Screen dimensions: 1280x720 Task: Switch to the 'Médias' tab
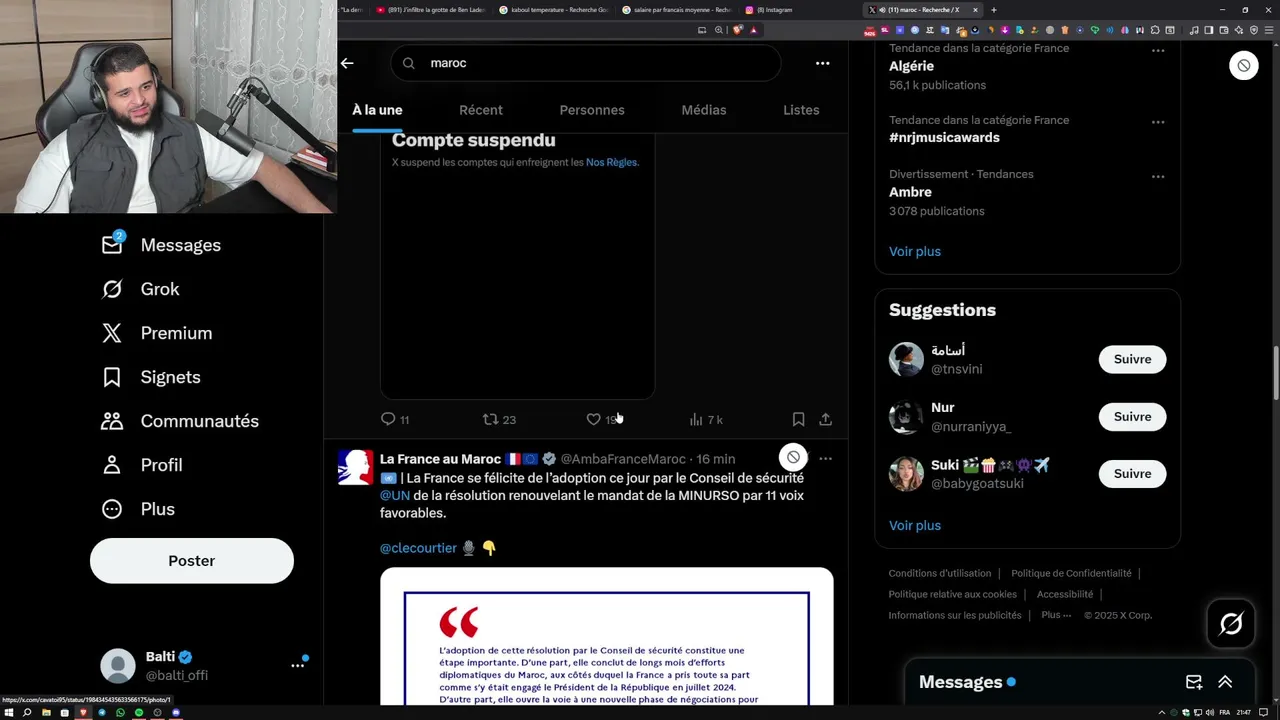[704, 110]
